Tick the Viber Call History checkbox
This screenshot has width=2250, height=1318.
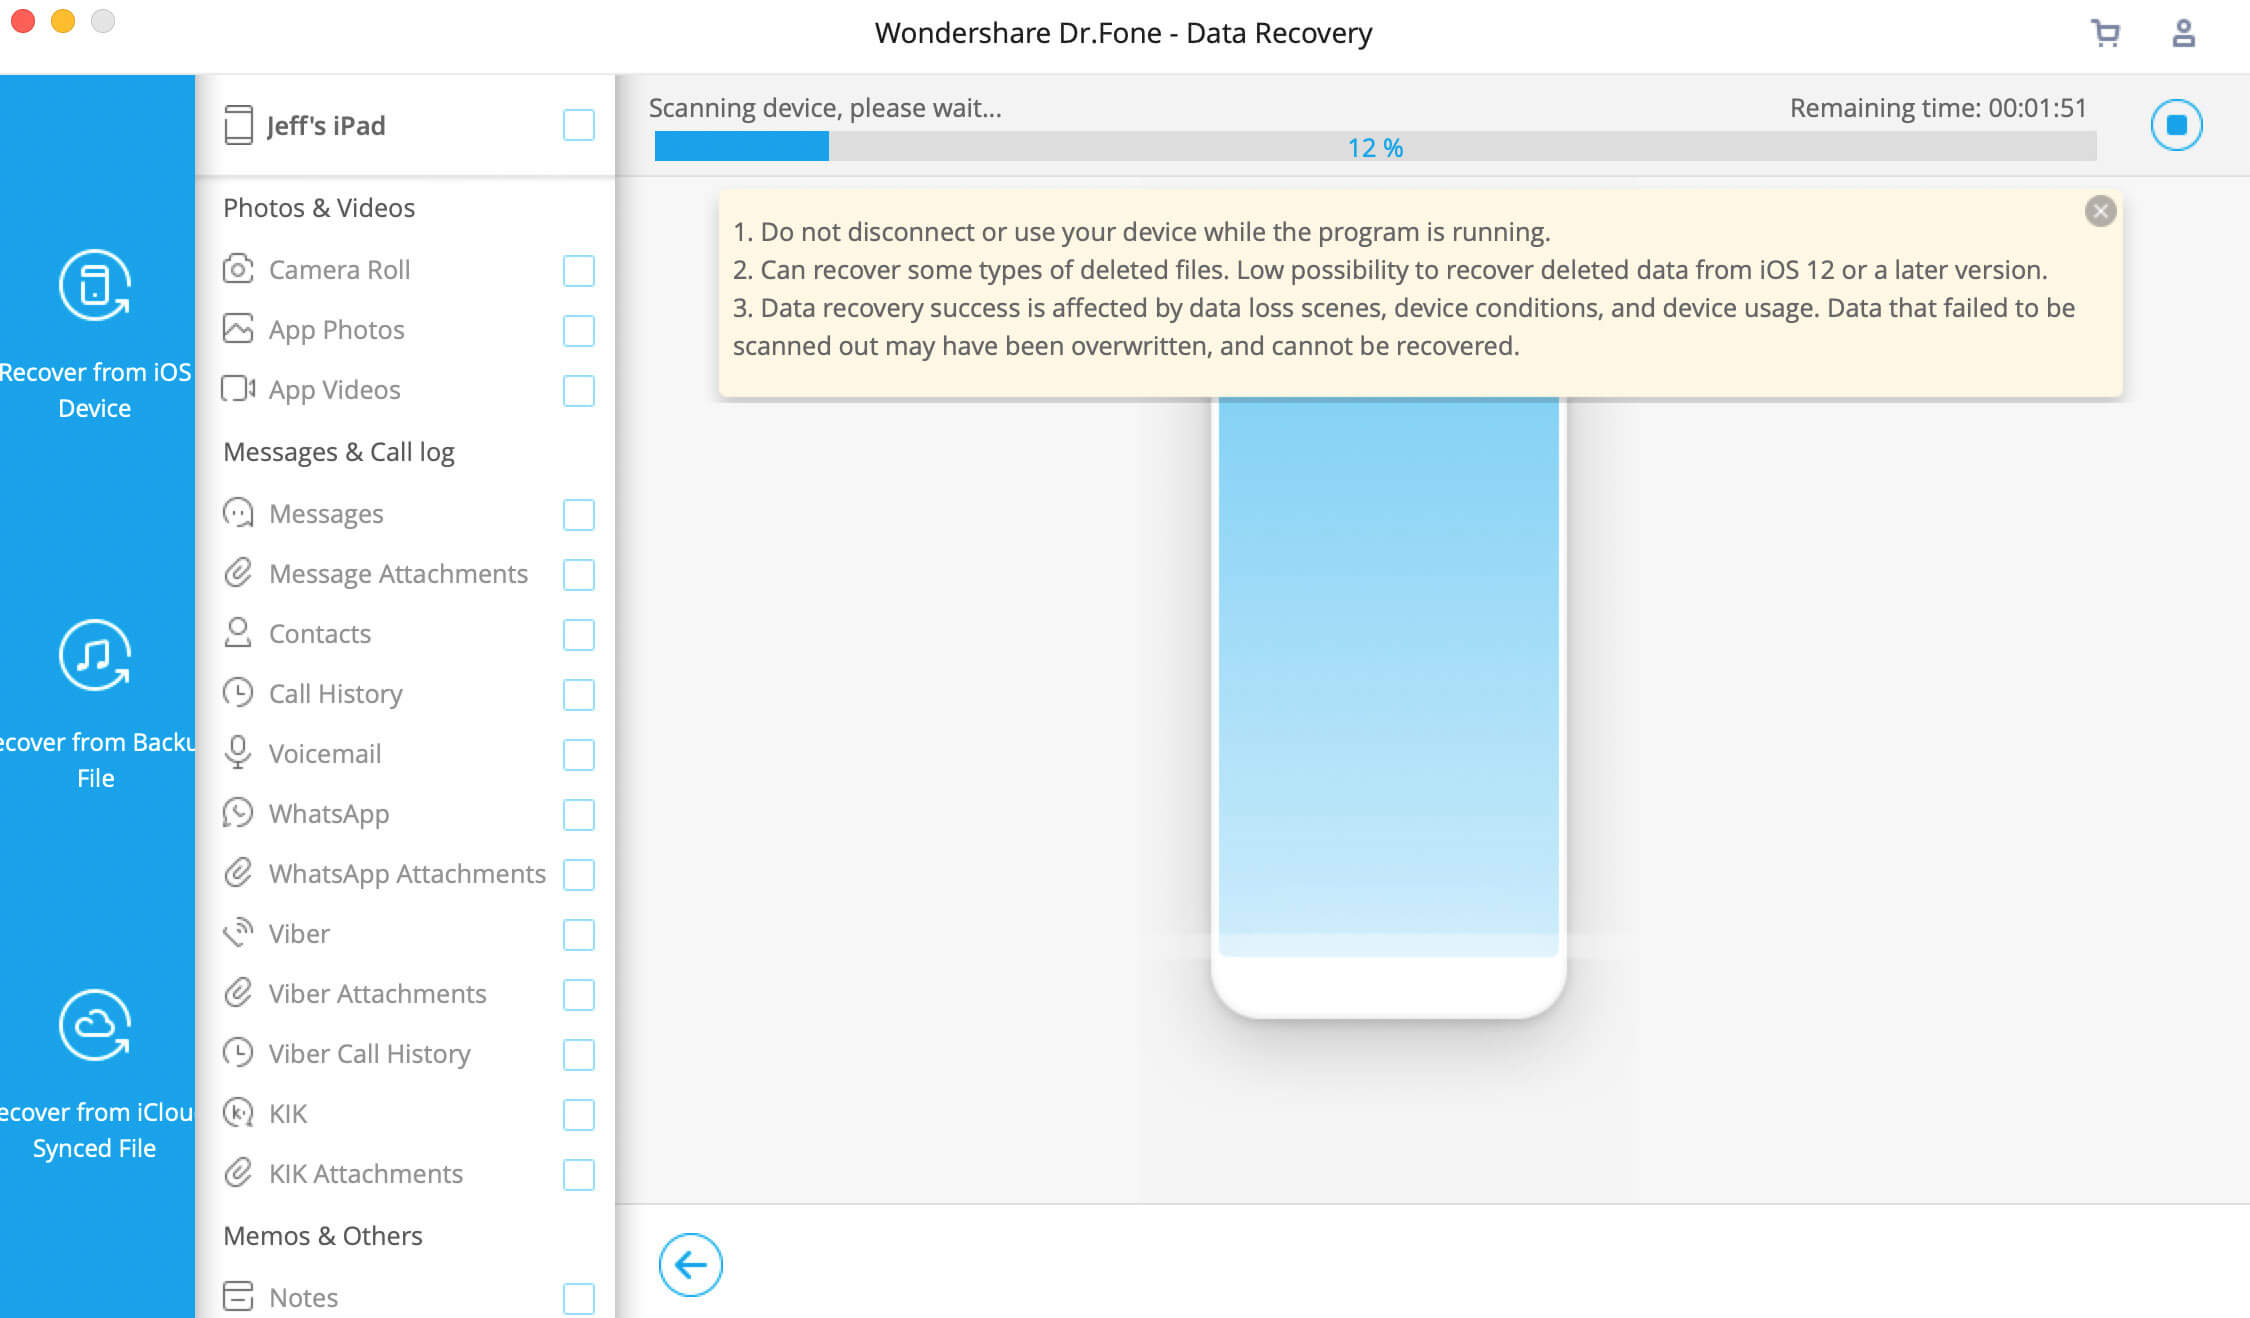point(578,1054)
